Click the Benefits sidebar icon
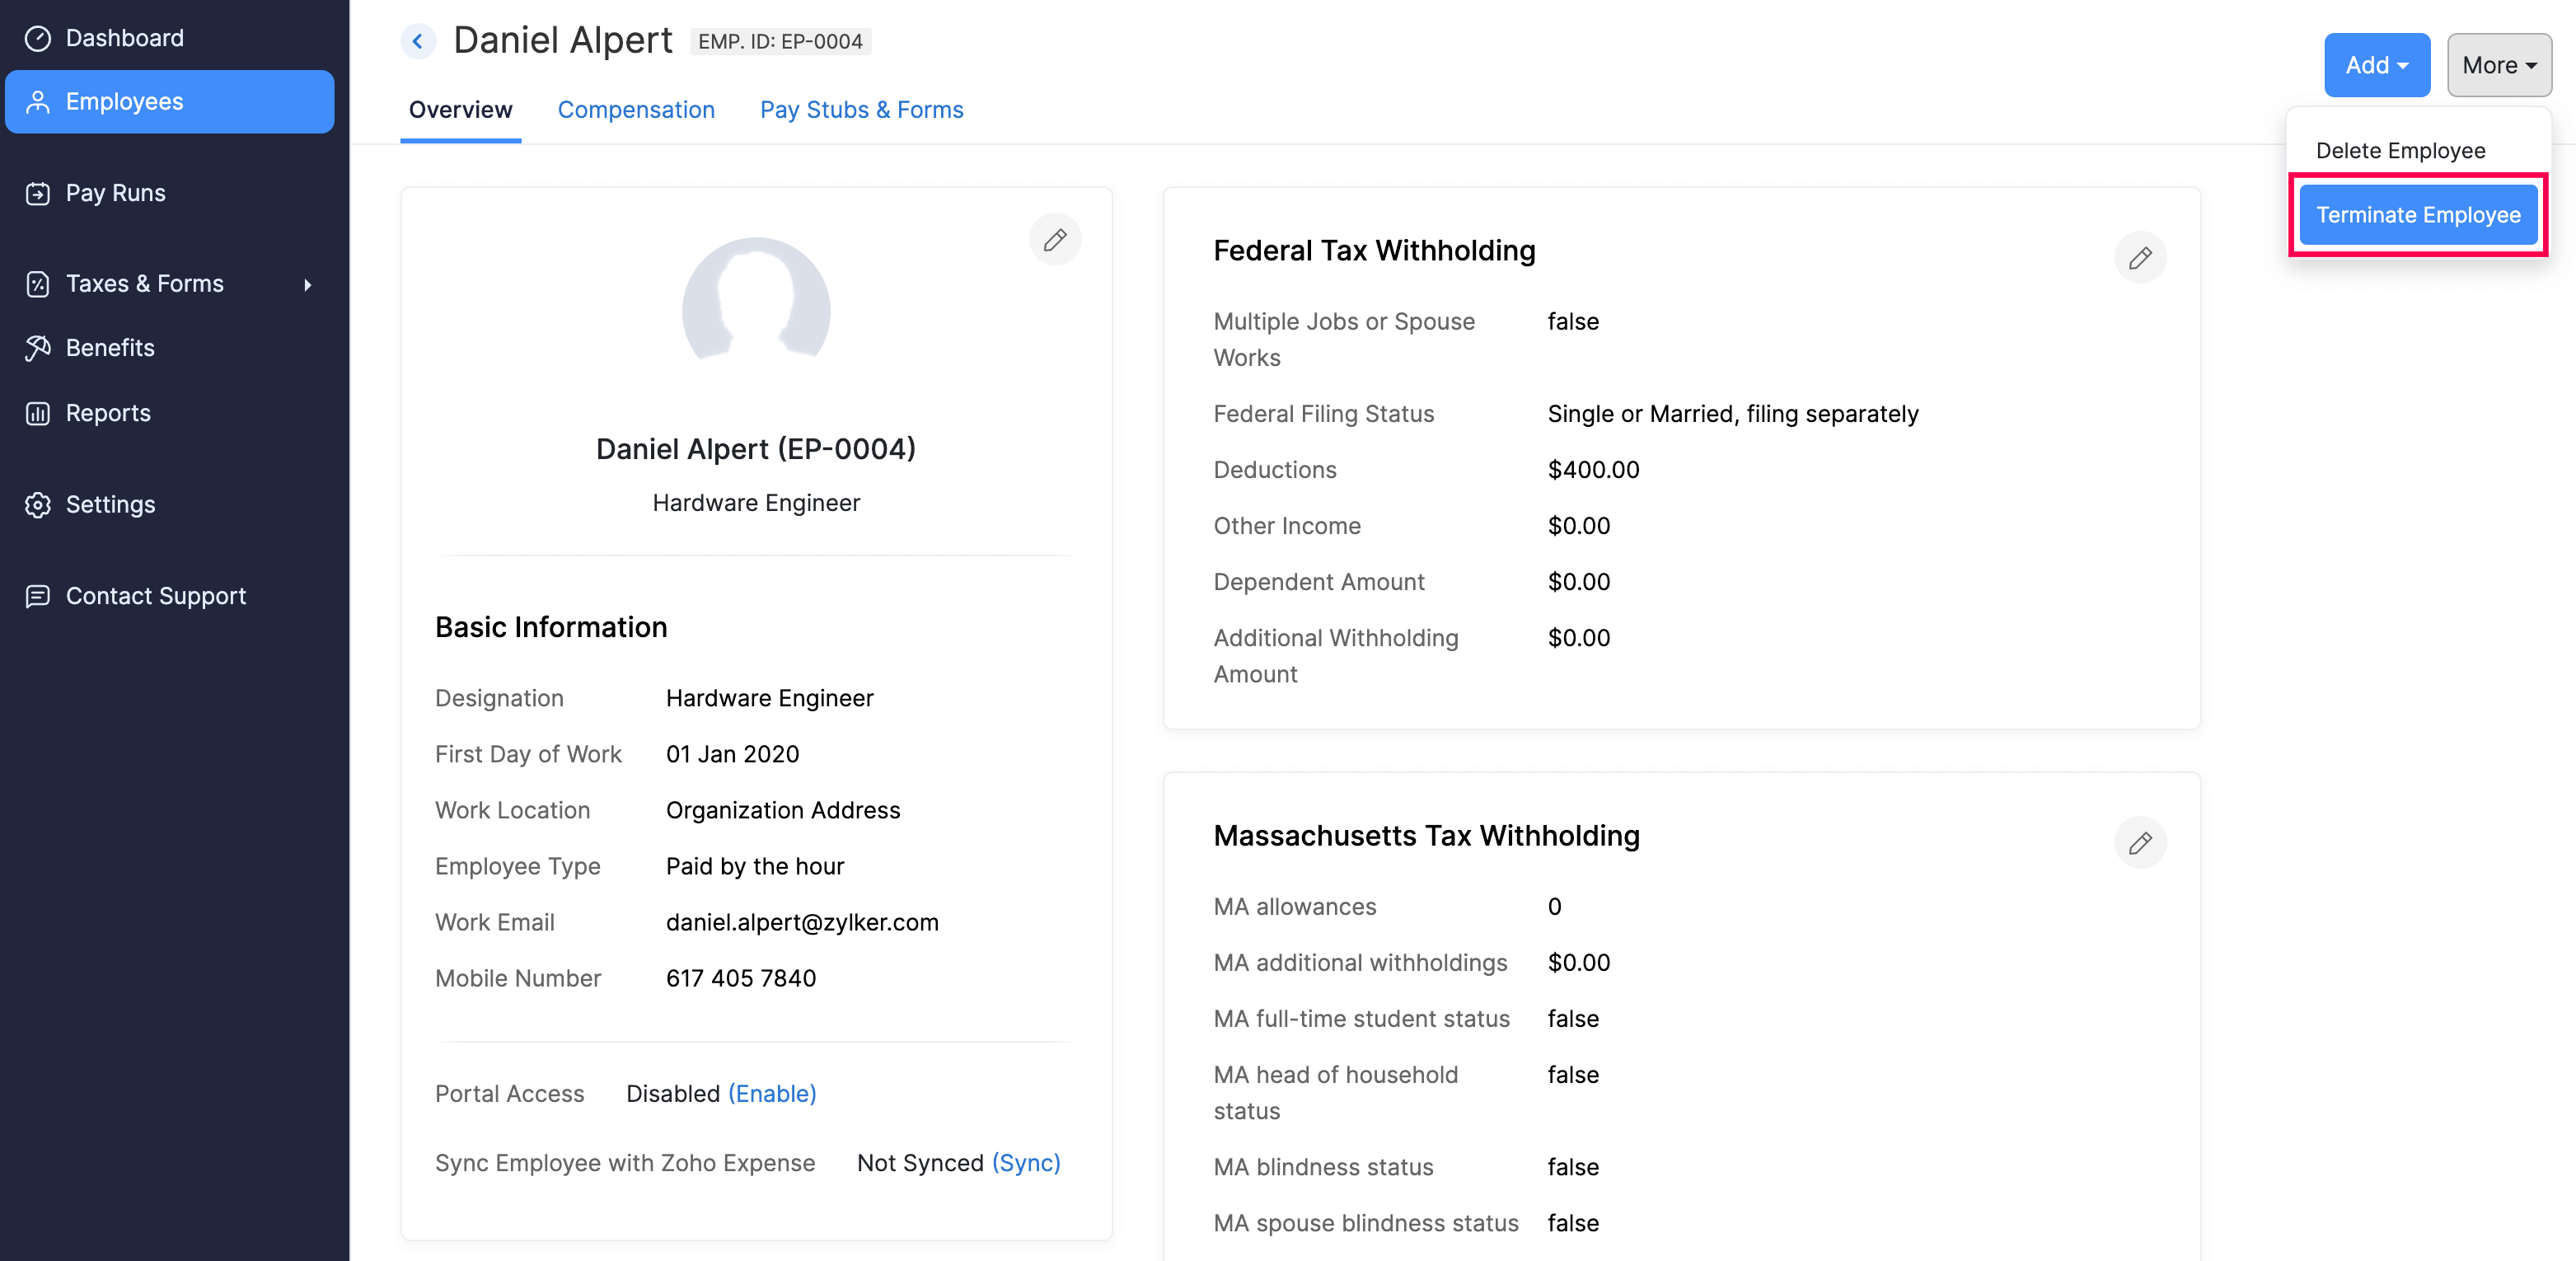This screenshot has height=1261, width=2576. click(x=38, y=348)
